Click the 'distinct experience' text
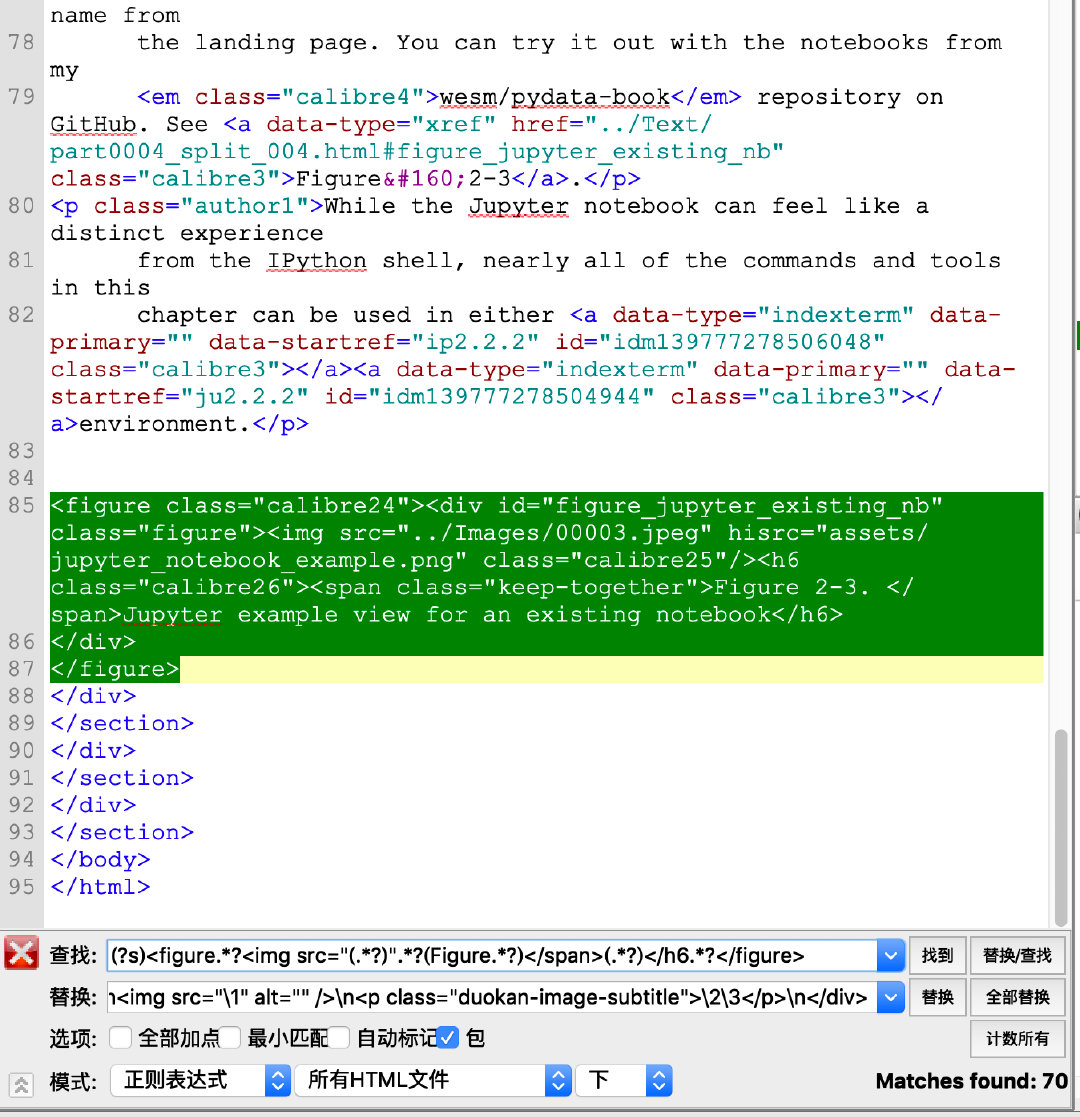Image resolution: width=1080 pixels, height=1117 pixels. pyautogui.click(x=187, y=234)
